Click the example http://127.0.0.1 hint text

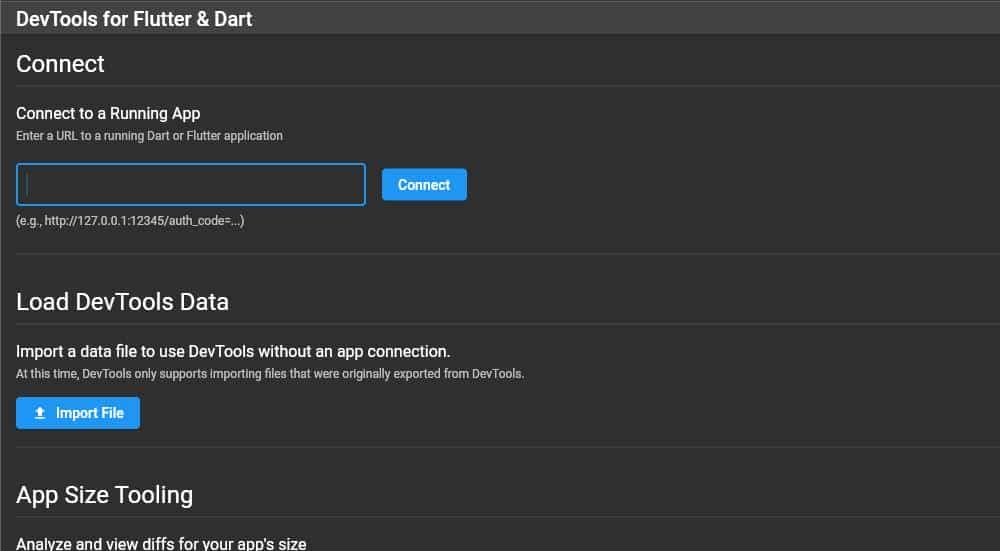tap(130, 220)
